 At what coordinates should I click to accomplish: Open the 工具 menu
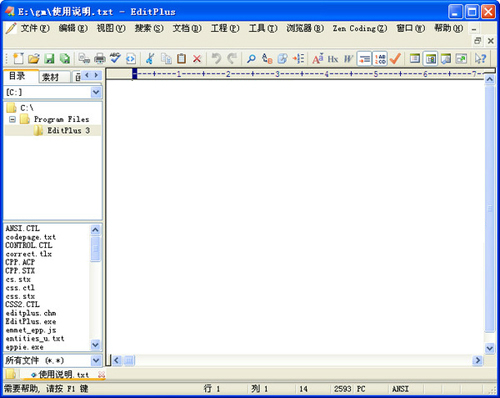(263, 28)
